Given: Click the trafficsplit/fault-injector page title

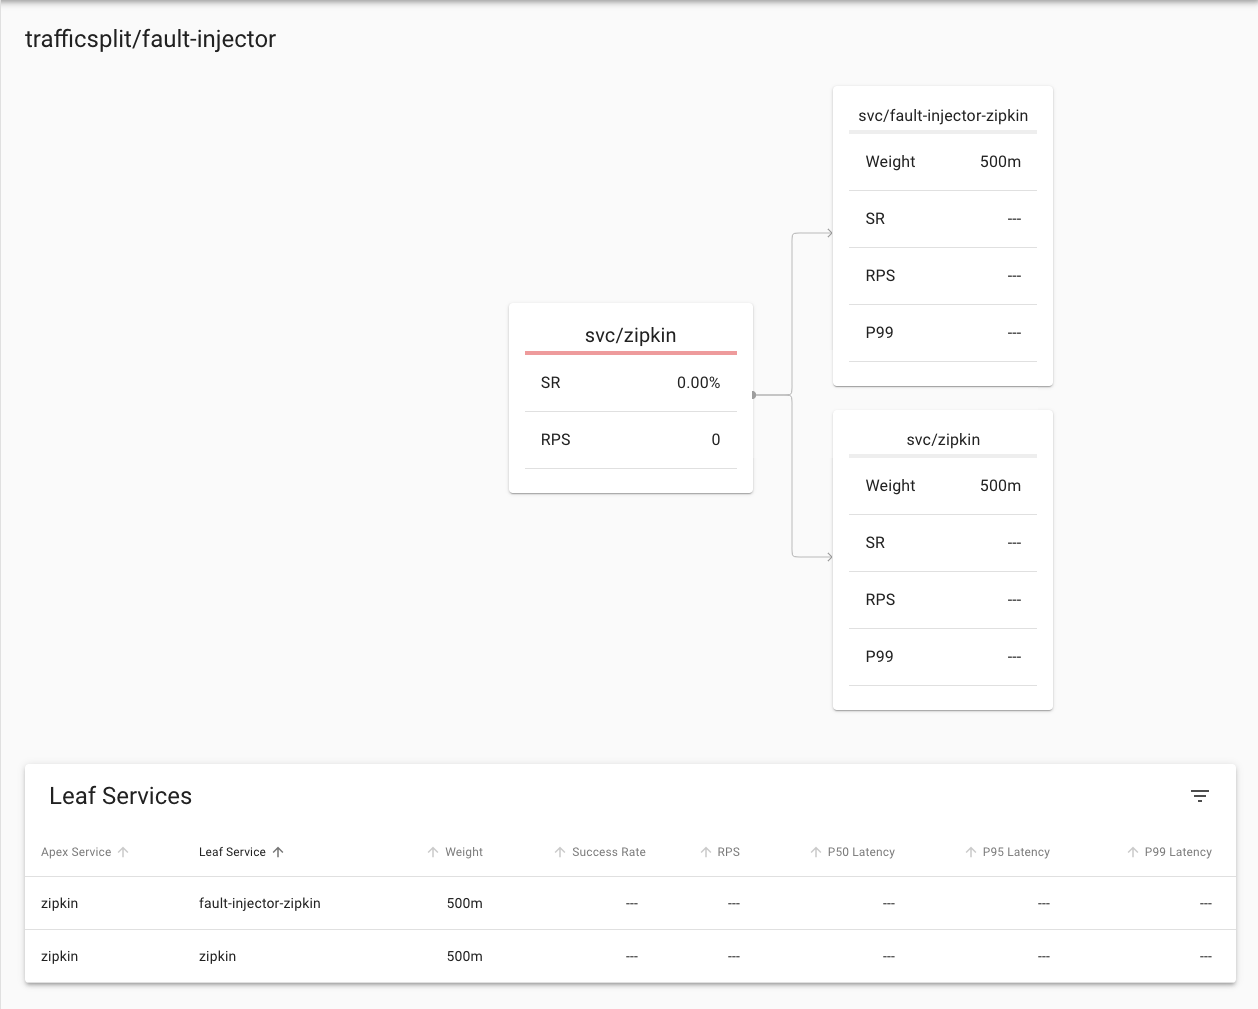Looking at the screenshot, I should click(x=150, y=39).
